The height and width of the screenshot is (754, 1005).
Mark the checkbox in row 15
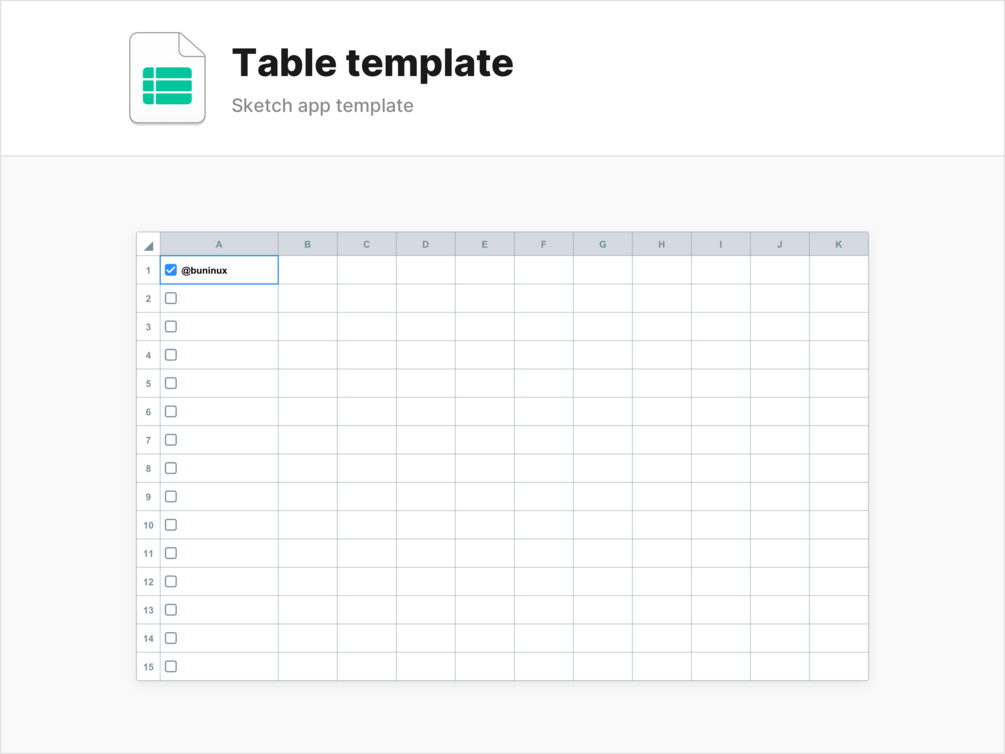[171, 666]
